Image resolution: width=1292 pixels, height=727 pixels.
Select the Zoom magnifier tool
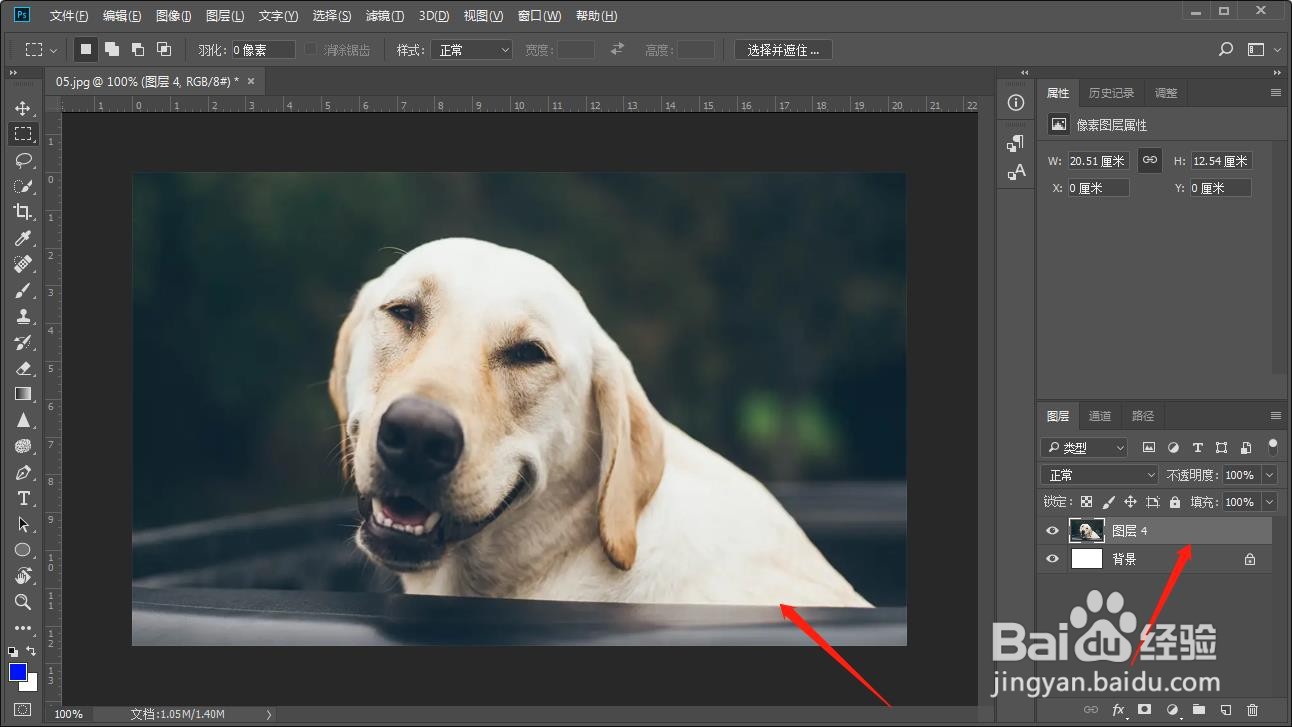22,602
